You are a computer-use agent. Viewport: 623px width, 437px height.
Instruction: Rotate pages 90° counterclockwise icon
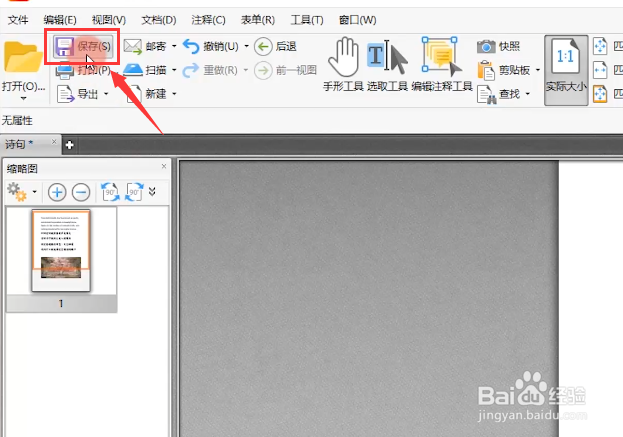point(110,192)
